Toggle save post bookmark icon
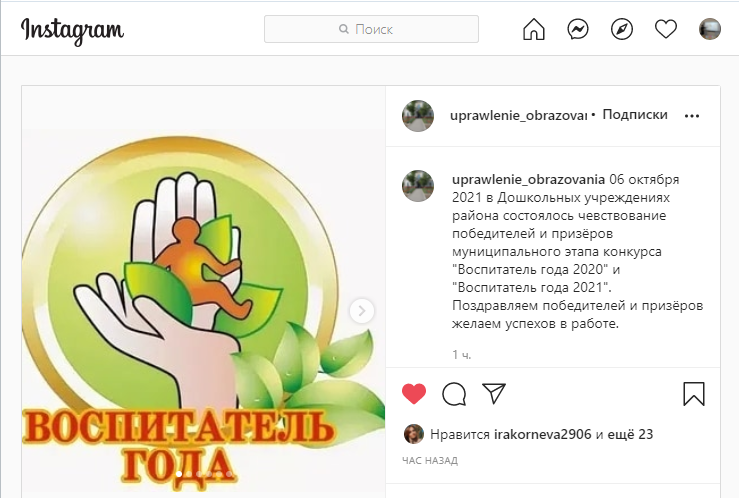The image size is (739, 498). click(x=694, y=394)
